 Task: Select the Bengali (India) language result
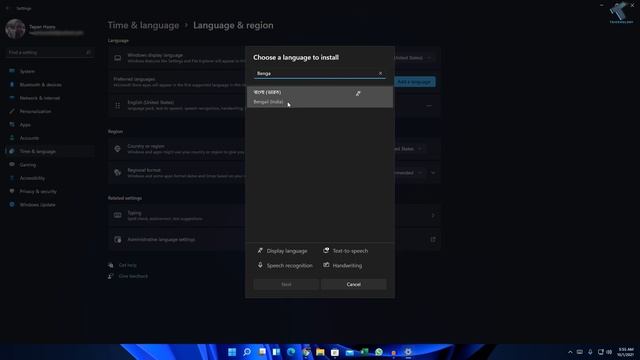[x=320, y=97]
